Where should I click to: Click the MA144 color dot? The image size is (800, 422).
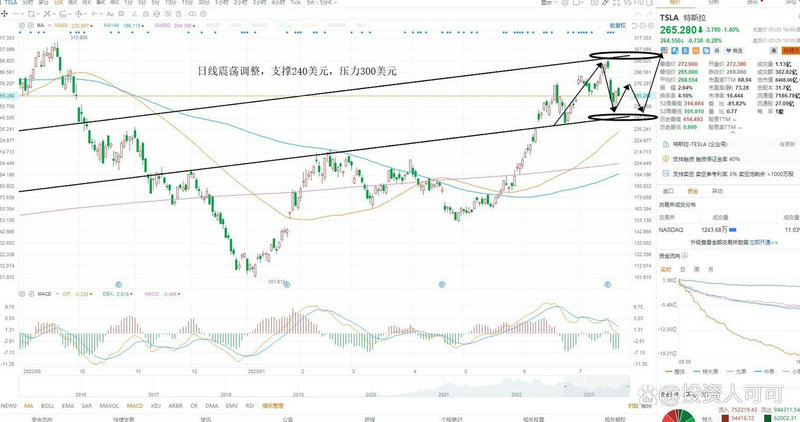[x=143, y=26]
